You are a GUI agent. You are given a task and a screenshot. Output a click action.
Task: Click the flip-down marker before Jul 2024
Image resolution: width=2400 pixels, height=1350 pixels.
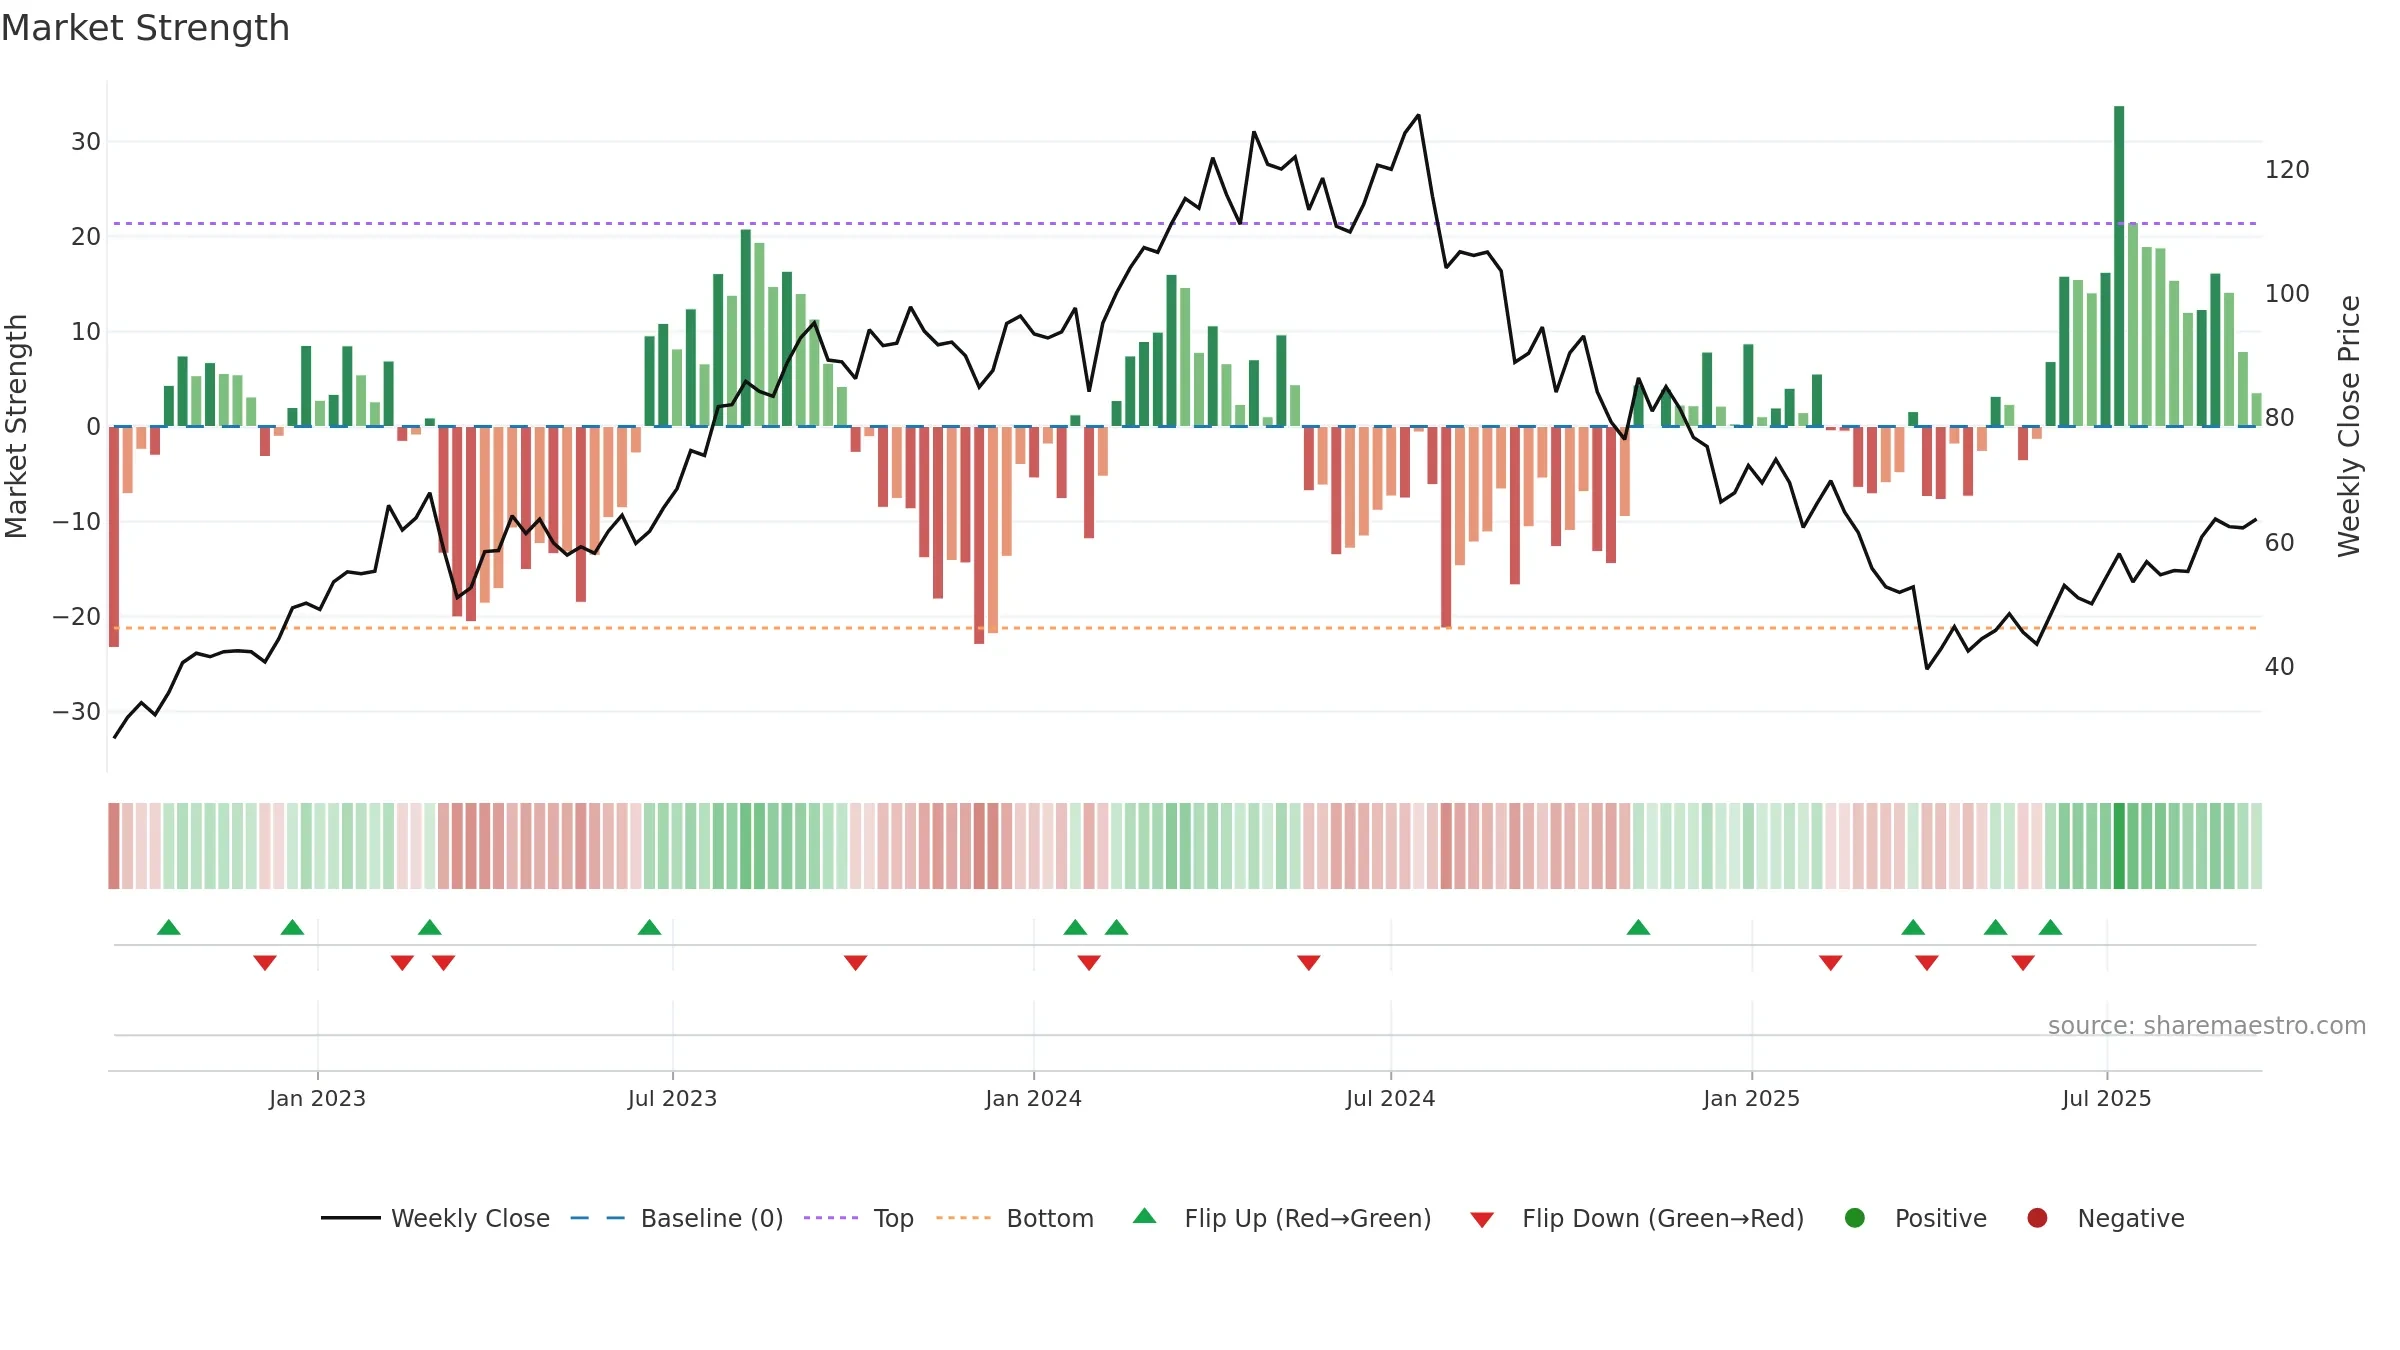click(x=1309, y=962)
